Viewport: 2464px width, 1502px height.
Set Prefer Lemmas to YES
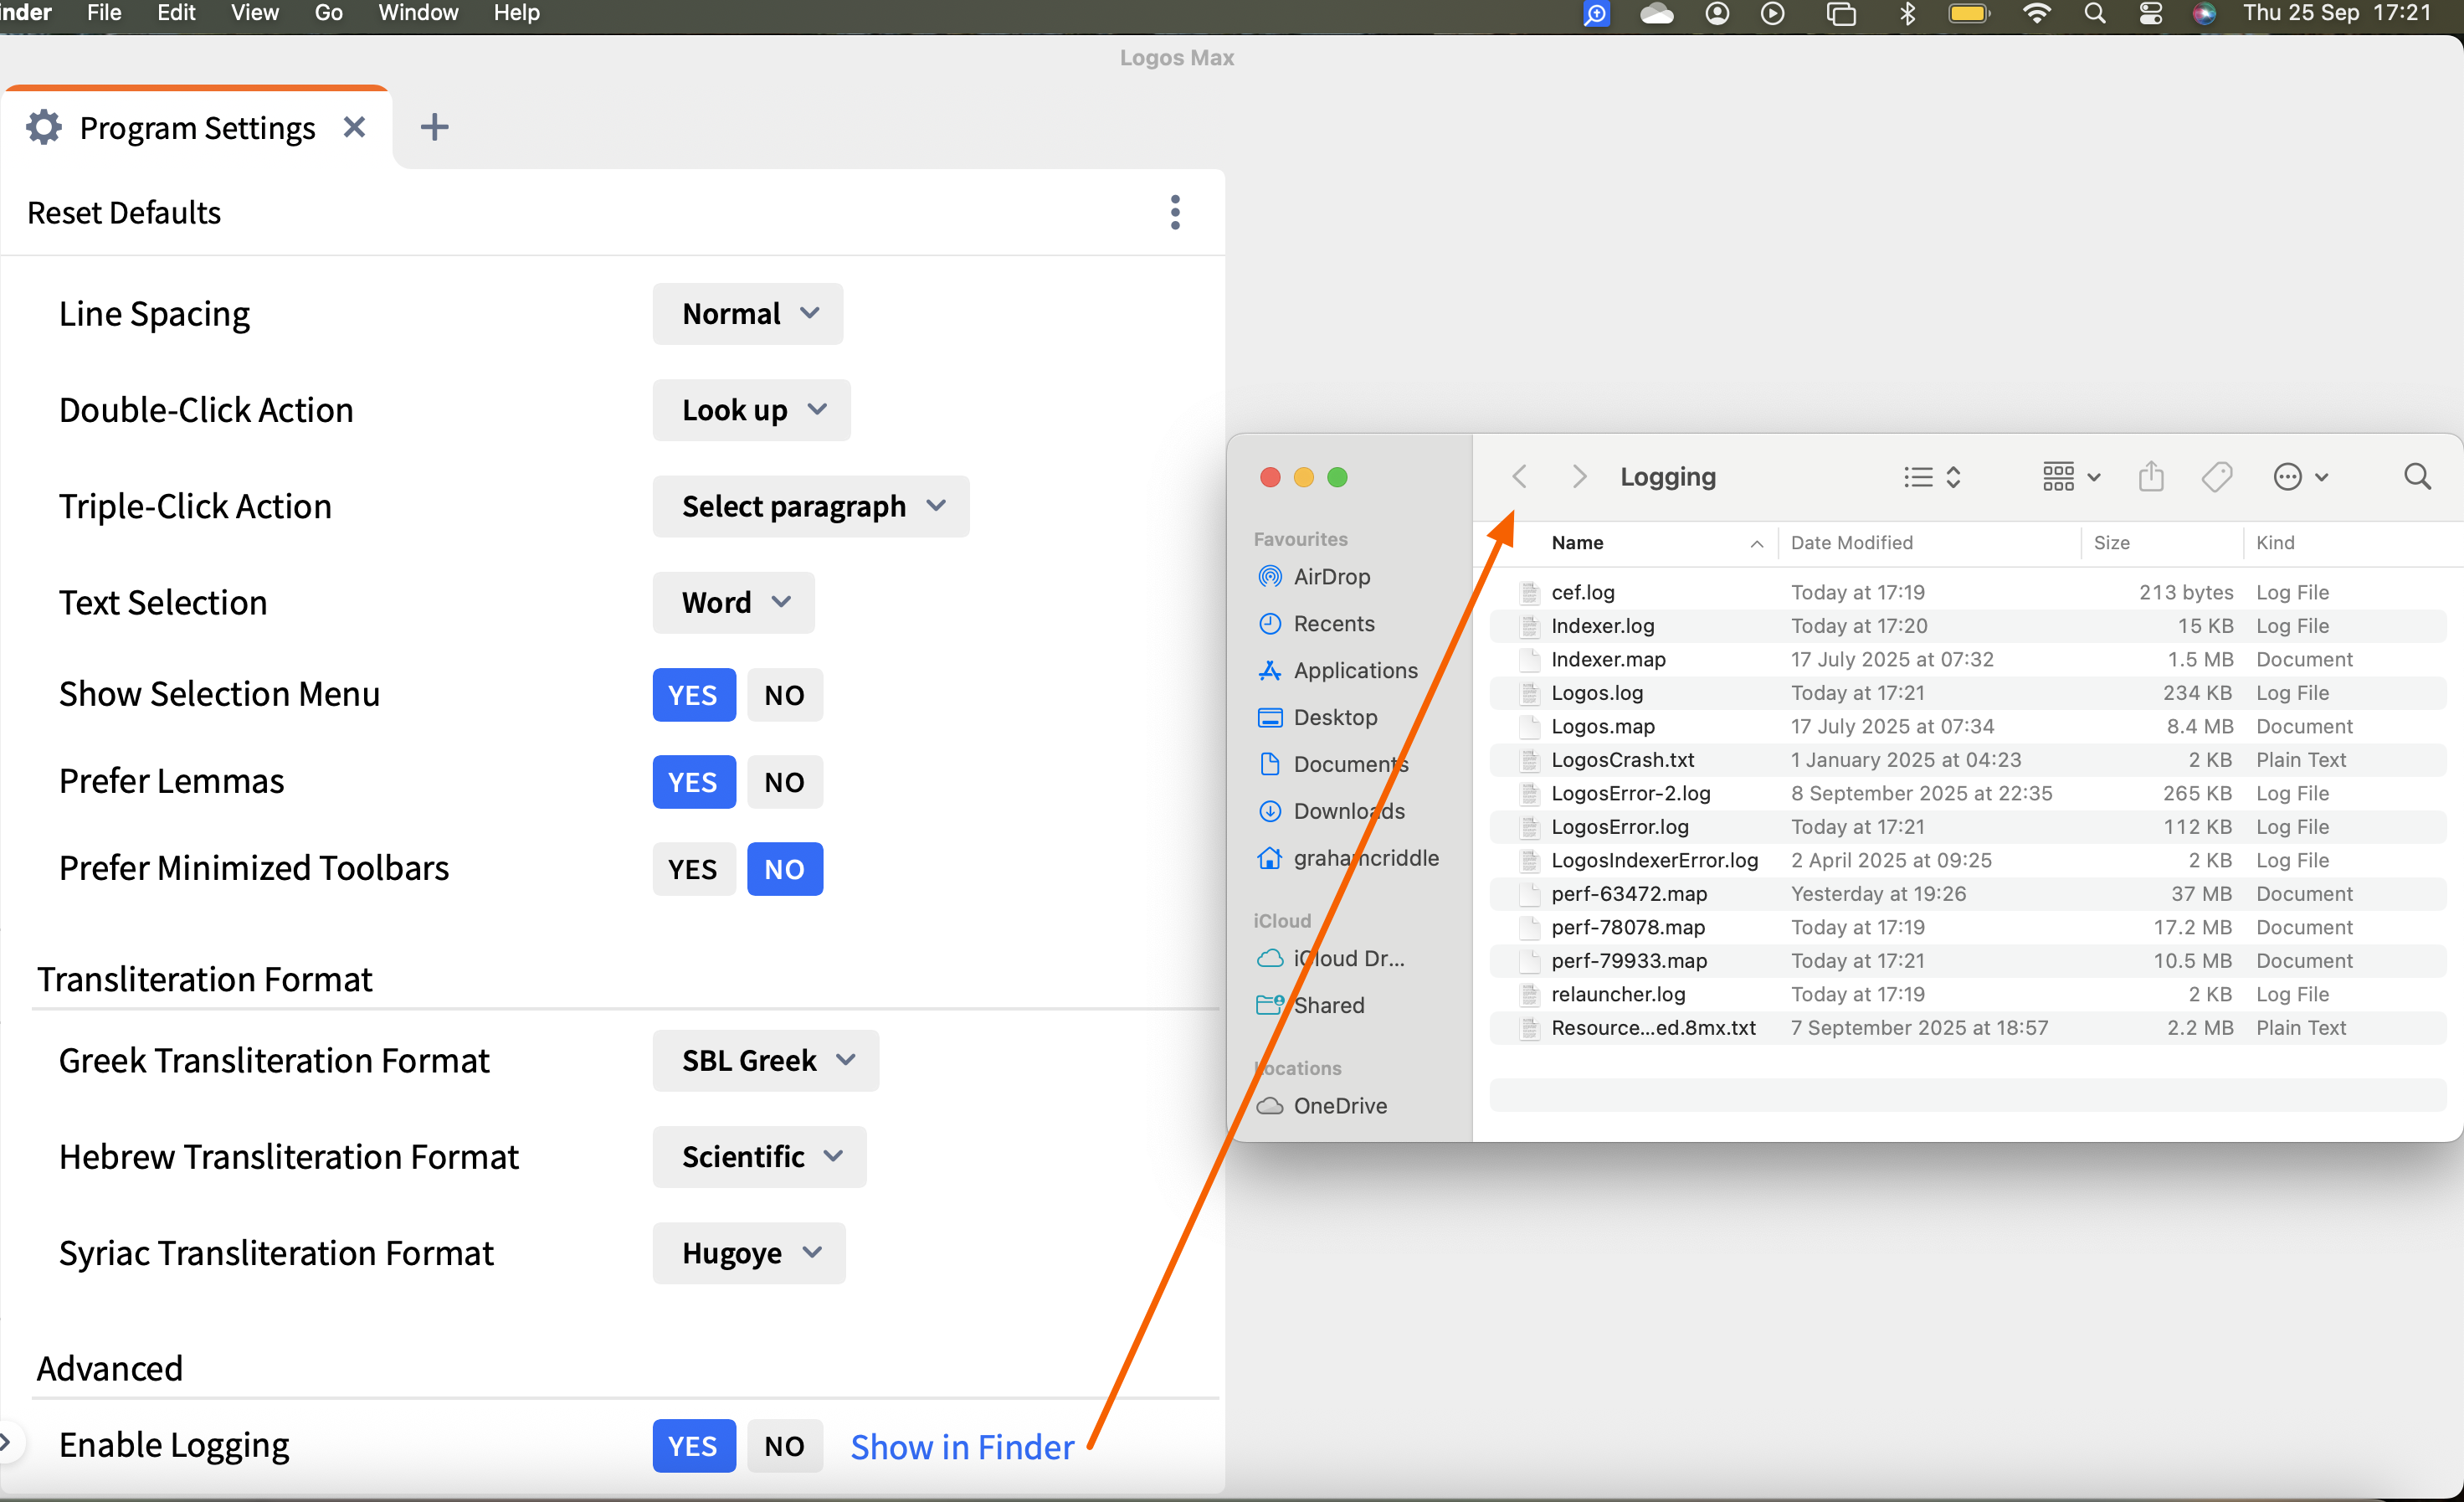click(693, 781)
